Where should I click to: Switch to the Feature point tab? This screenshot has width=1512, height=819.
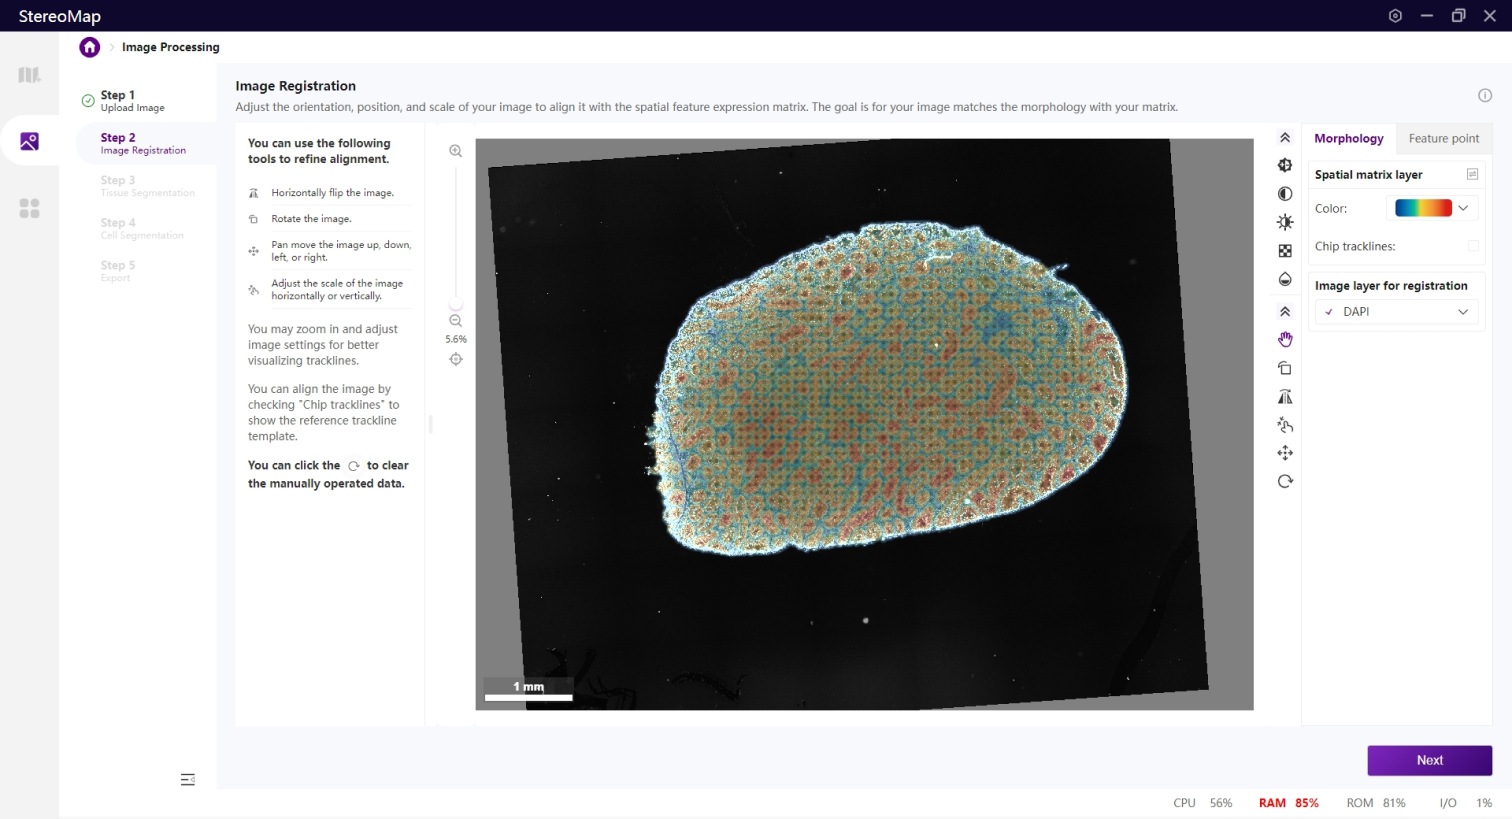(x=1443, y=138)
